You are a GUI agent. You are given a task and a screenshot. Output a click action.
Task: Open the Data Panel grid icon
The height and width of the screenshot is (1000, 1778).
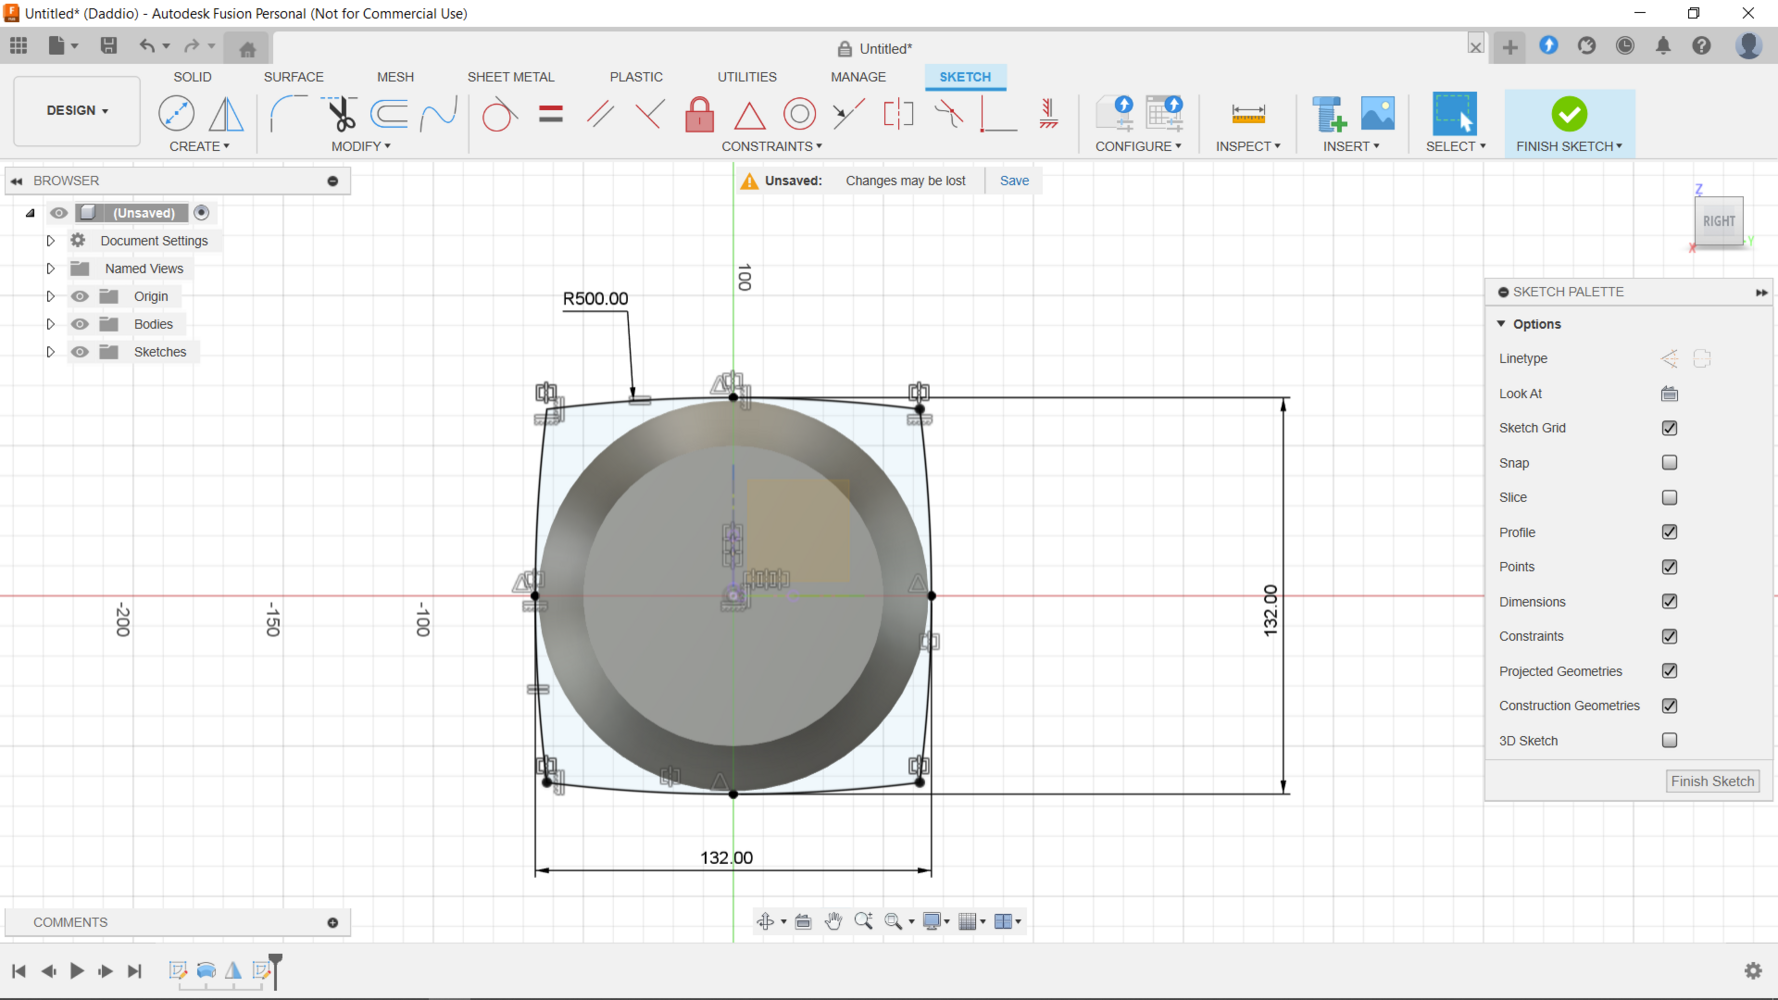pos(19,45)
